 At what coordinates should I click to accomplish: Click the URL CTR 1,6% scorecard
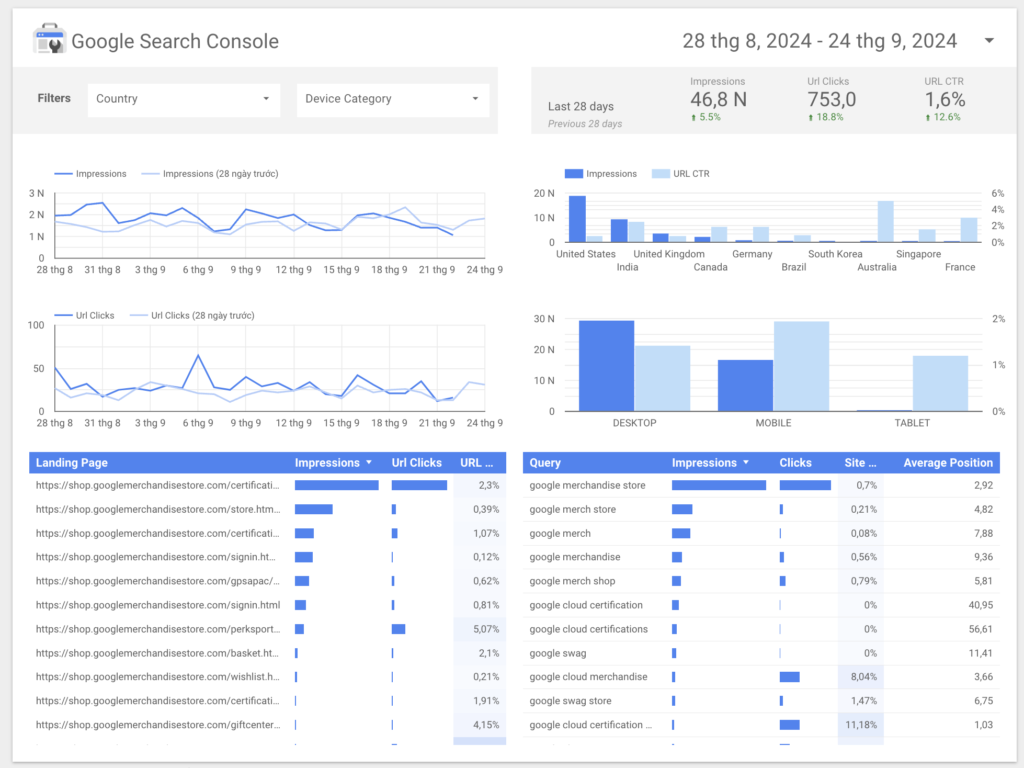[944, 99]
